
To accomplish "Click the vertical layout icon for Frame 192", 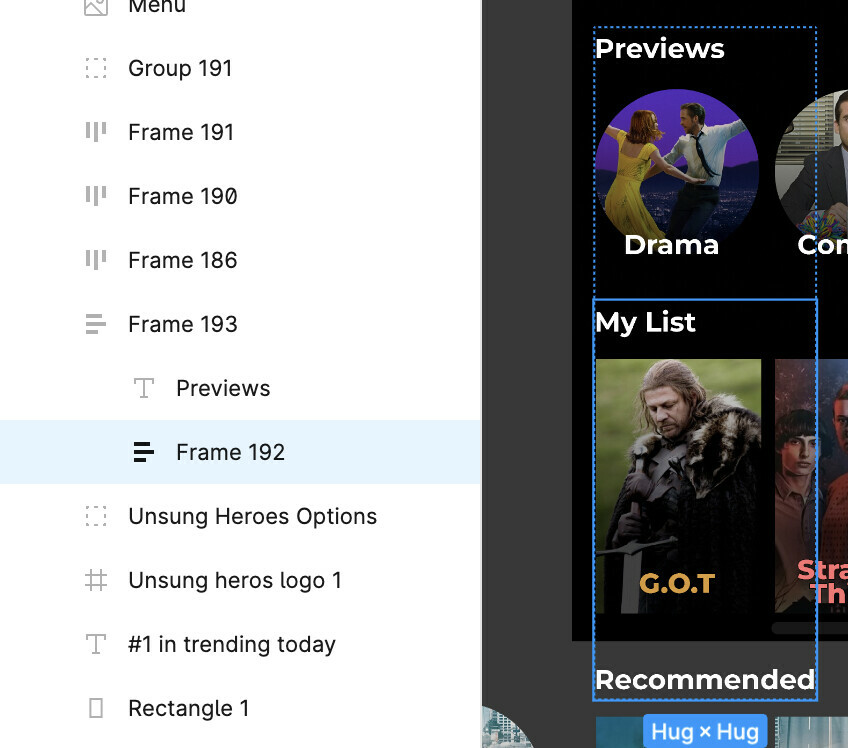I will tap(144, 452).
